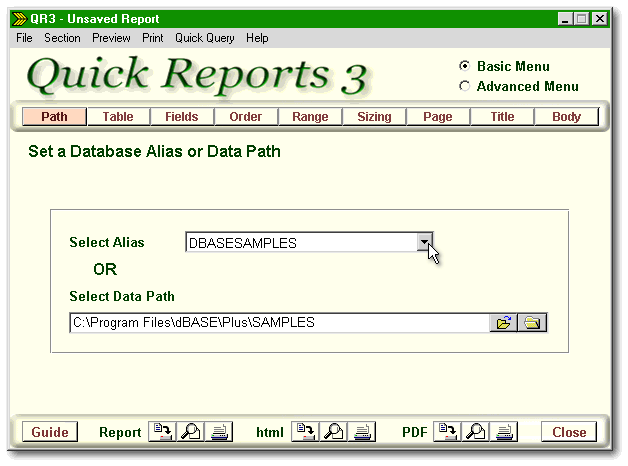Switch to the Body tab
628x466 pixels.
coord(566,116)
